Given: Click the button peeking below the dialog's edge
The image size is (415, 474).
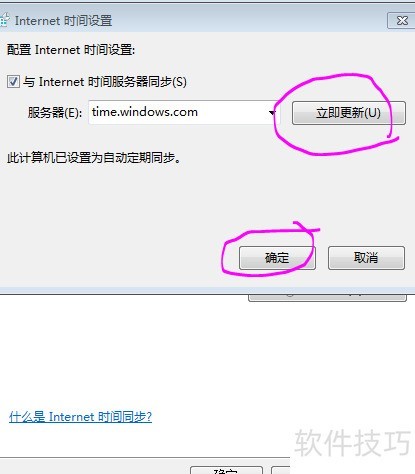Looking at the screenshot, I should [327, 298].
